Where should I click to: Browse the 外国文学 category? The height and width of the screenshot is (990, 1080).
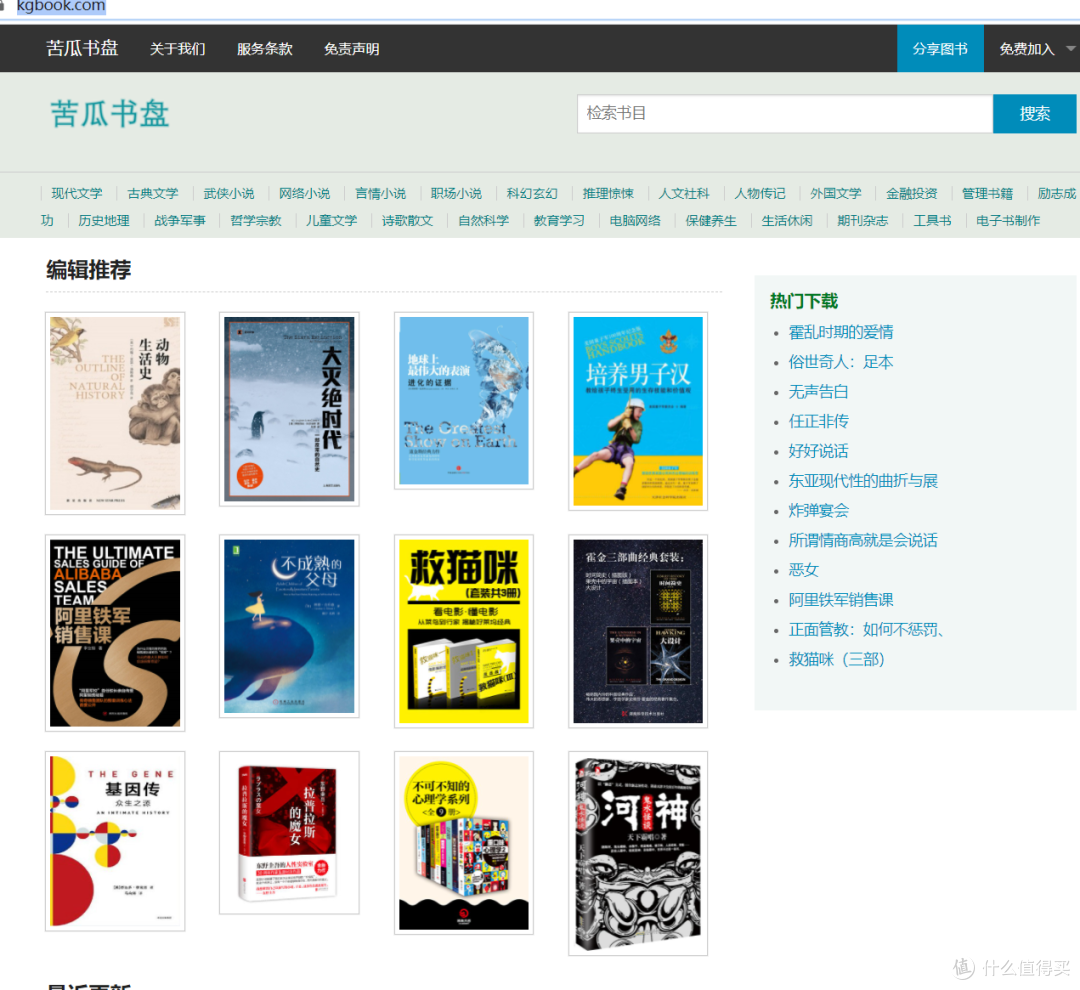click(835, 194)
